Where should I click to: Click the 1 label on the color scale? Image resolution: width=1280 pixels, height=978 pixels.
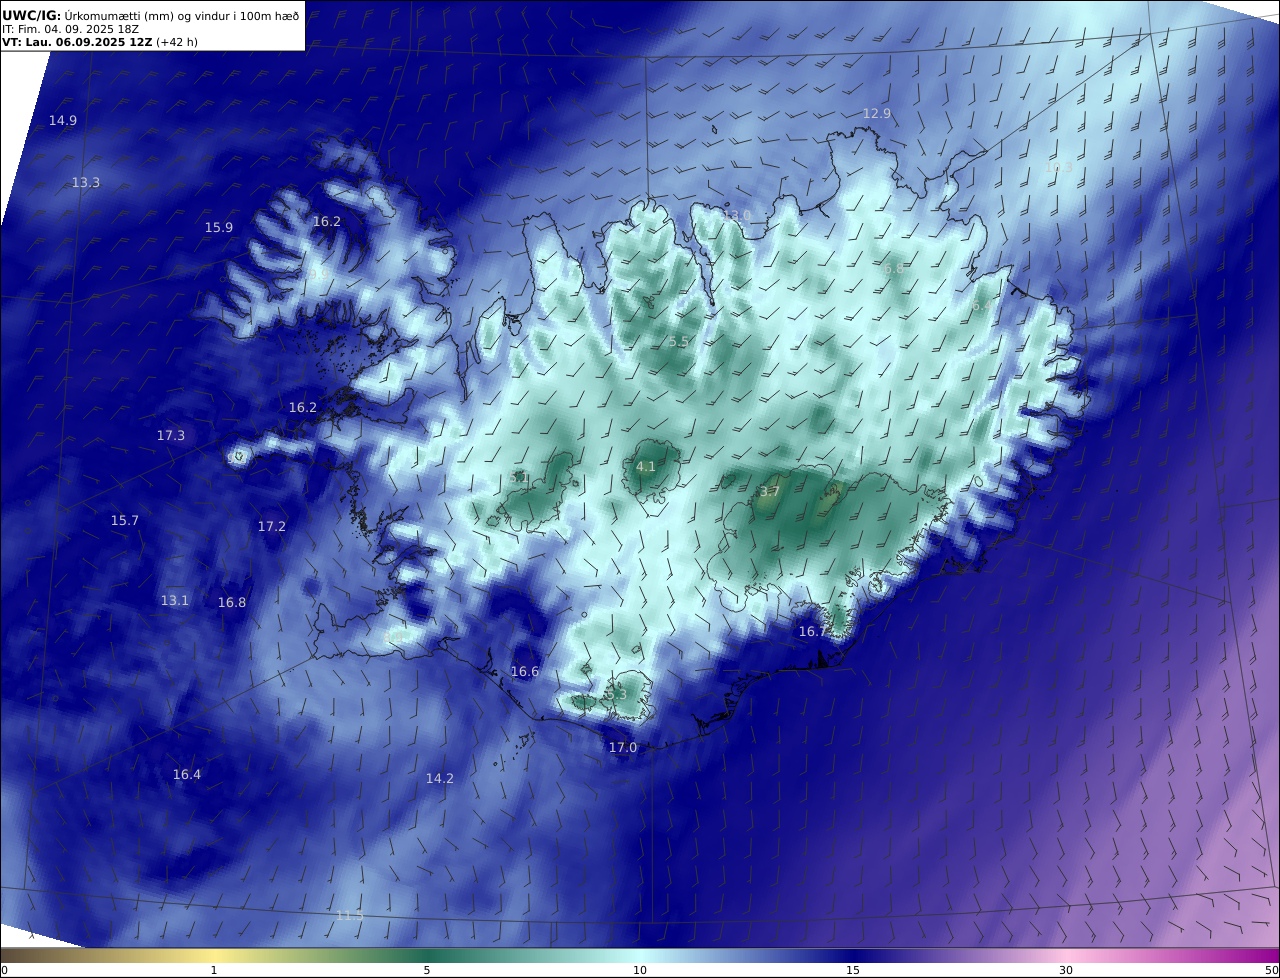click(x=214, y=970)
